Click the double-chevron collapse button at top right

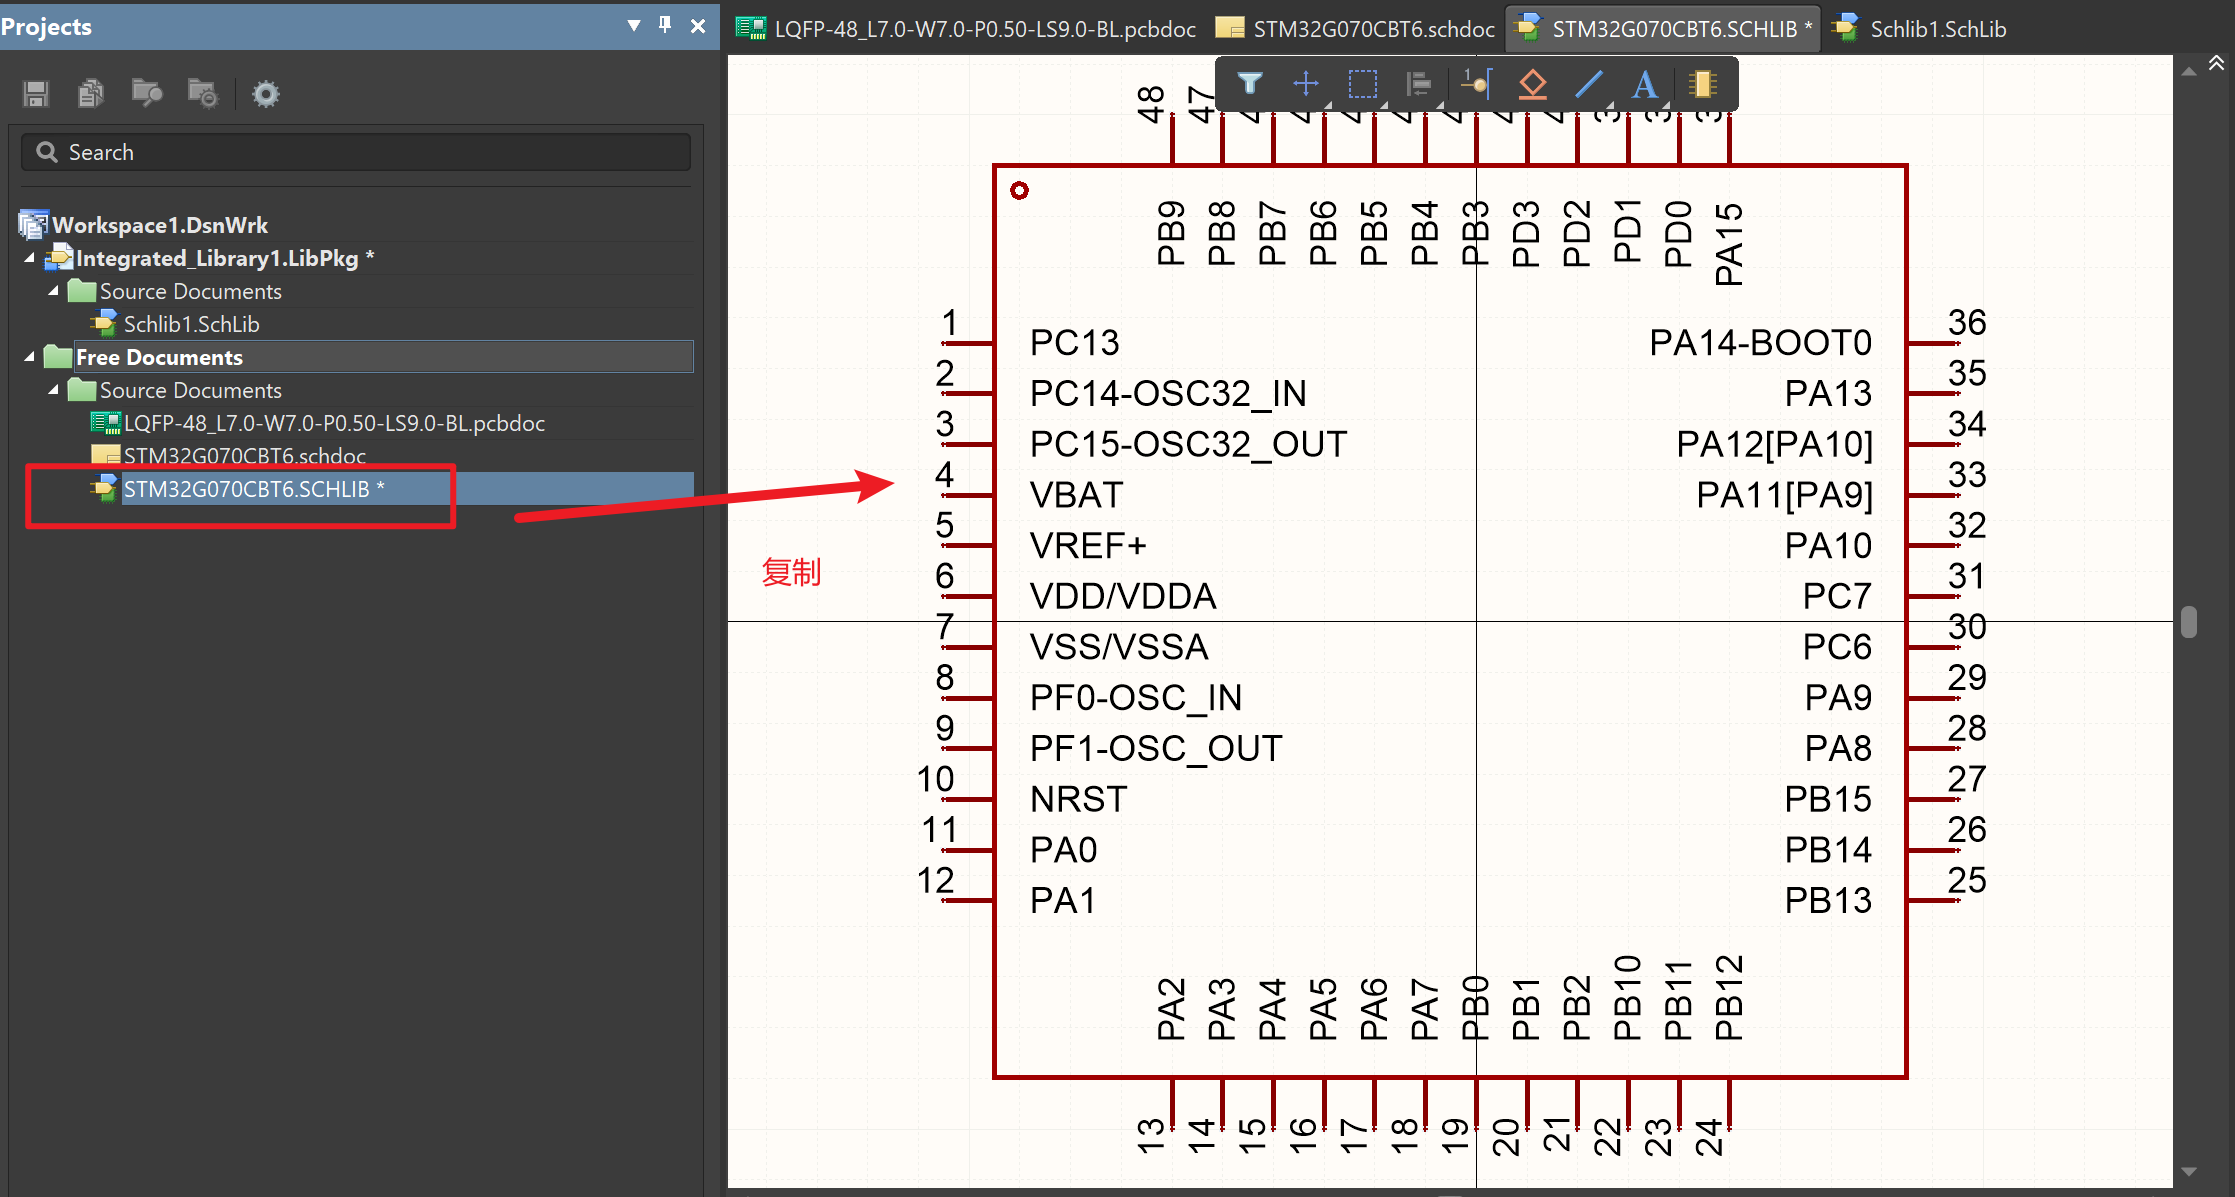point(2216,64)
